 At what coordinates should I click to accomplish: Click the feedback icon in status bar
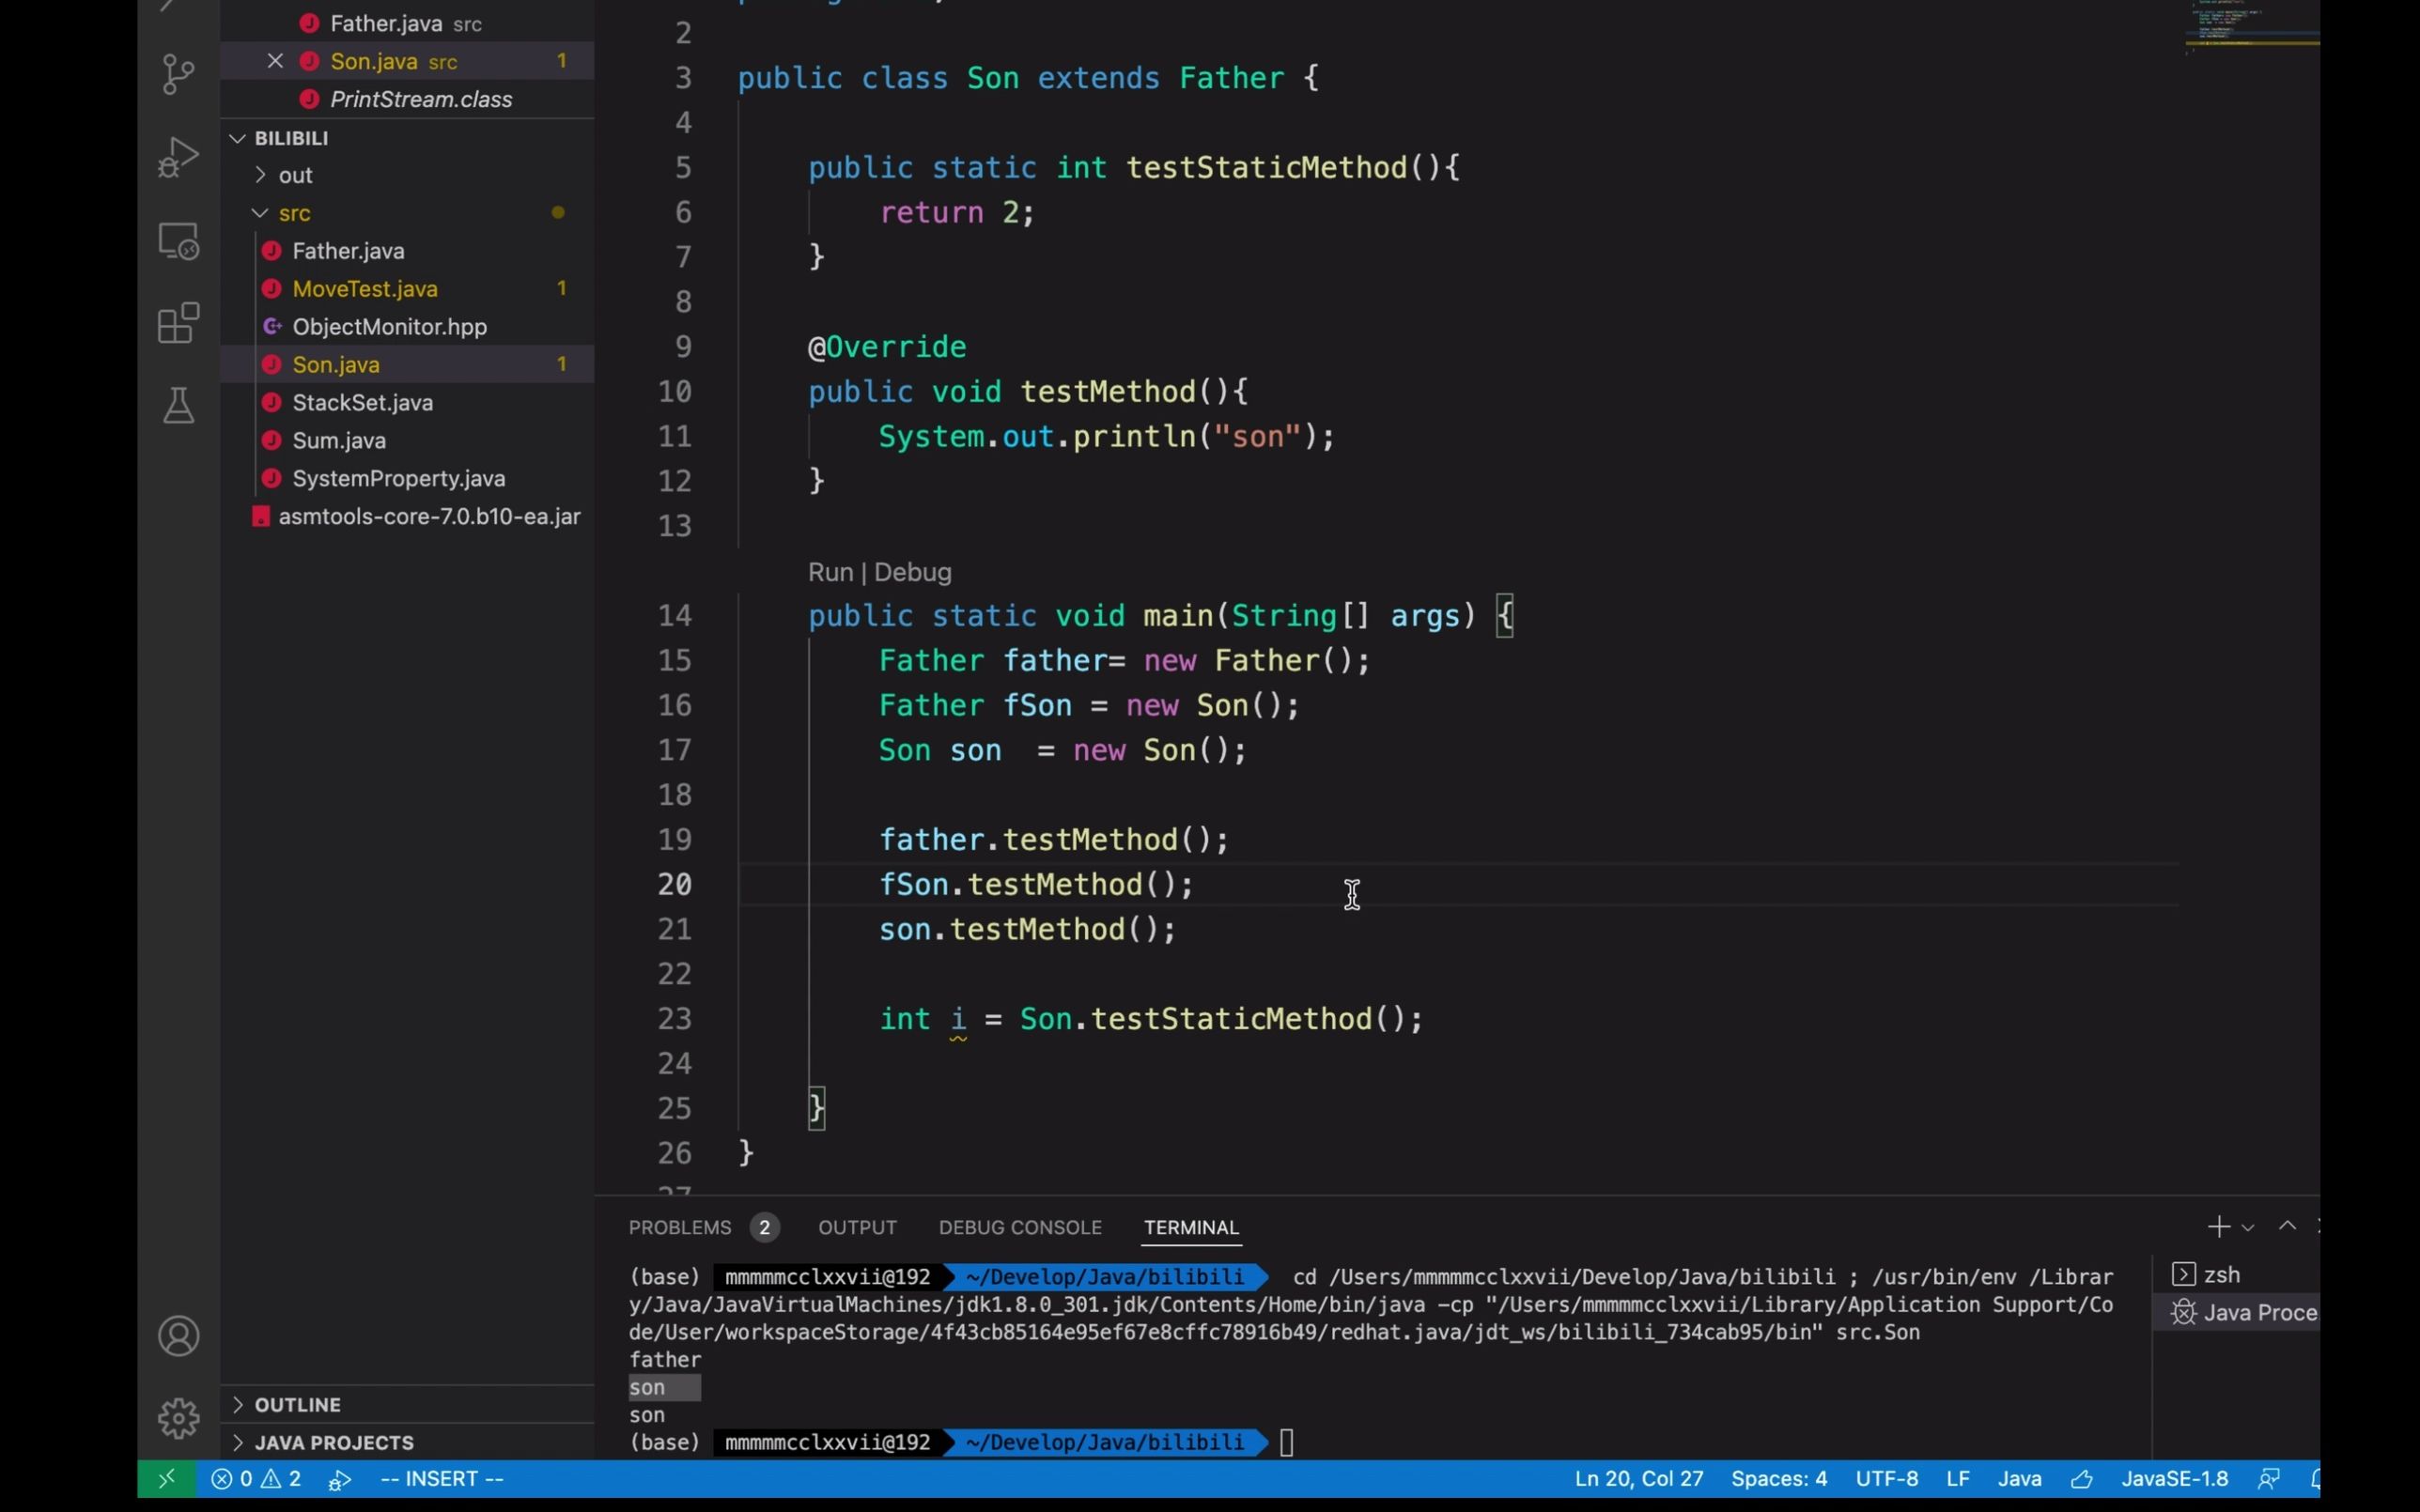click(x=2269, y=1478)
